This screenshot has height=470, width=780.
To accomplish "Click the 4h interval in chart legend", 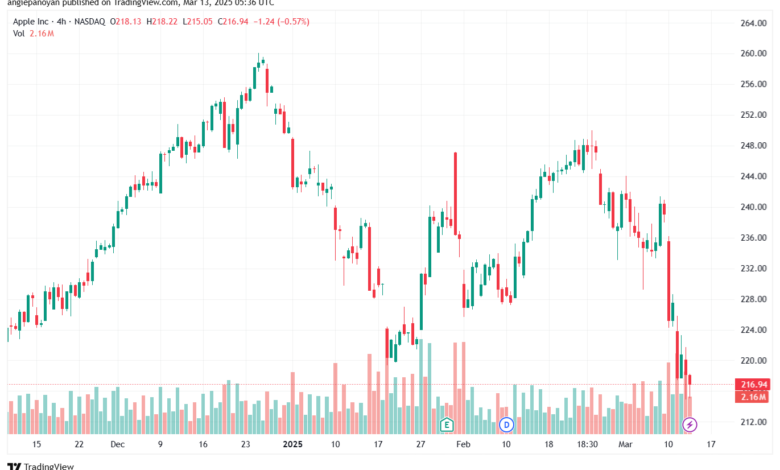I will coord(62,22).
